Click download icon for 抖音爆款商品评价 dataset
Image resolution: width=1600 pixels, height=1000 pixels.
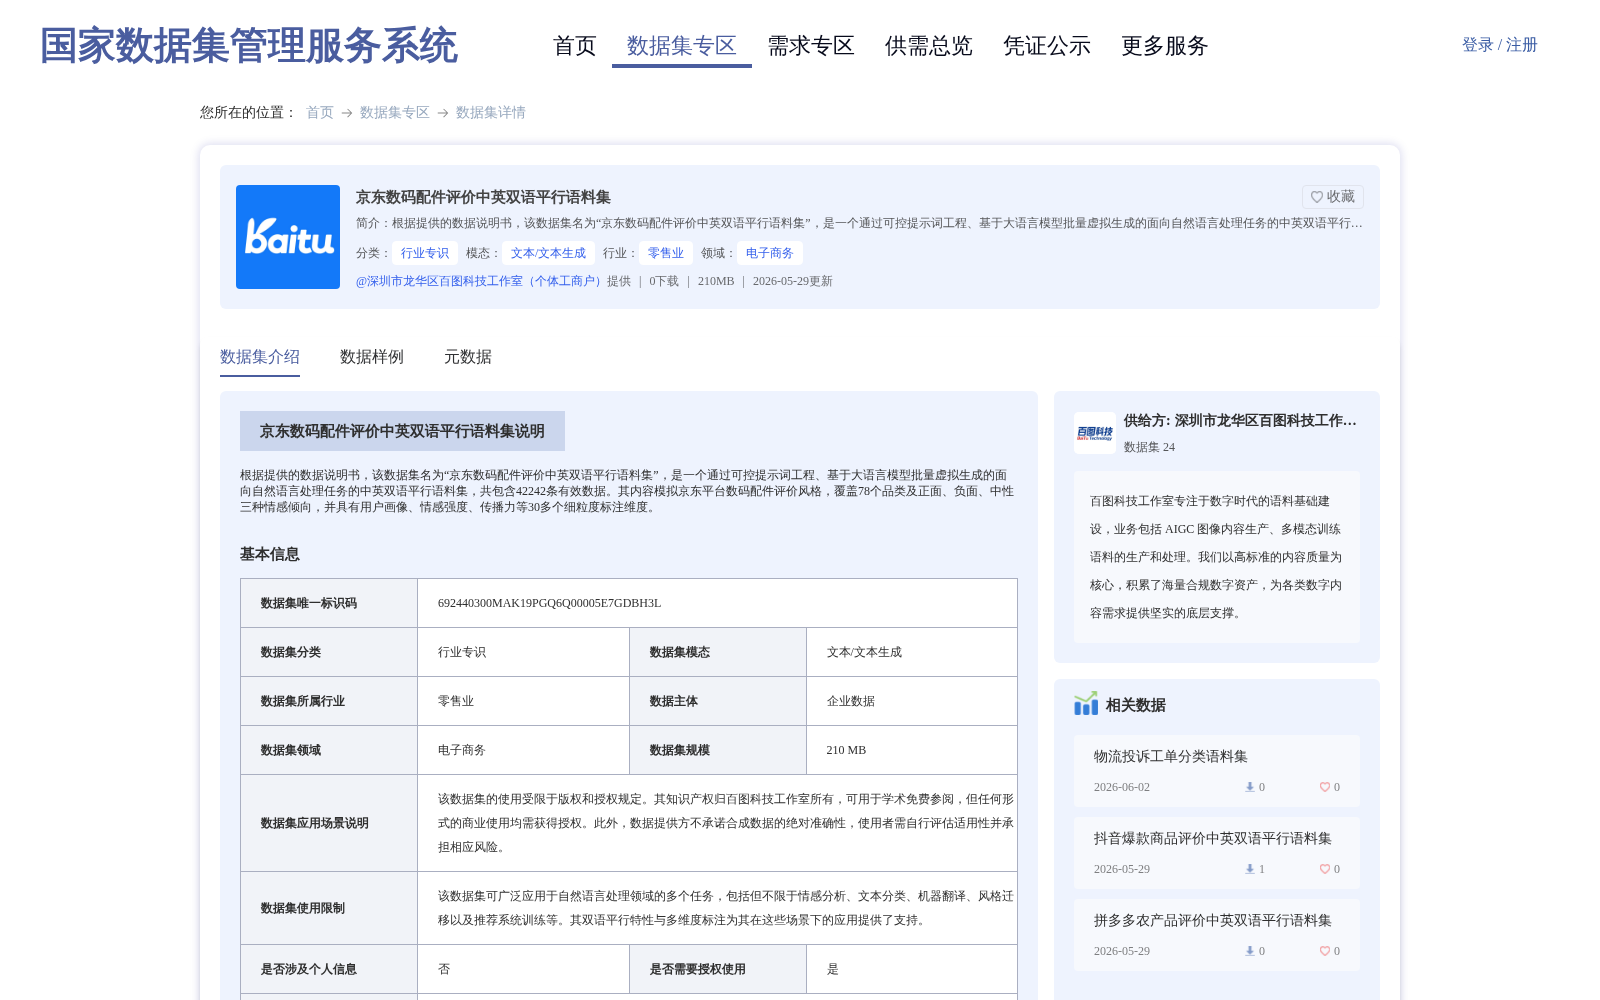click(x=1249, y=869)
